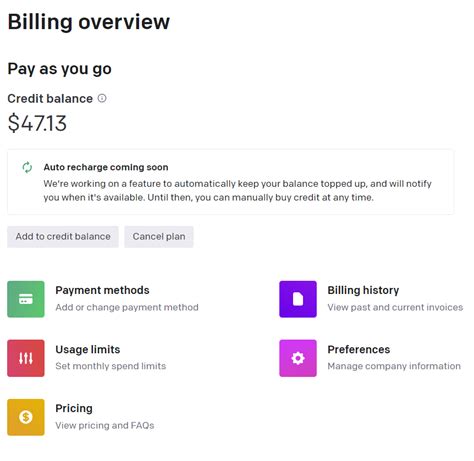Screen dimensions: 474x461
Task: Click 'Manage company information' description
Action: pyautogui.click(x=394, y=366)
